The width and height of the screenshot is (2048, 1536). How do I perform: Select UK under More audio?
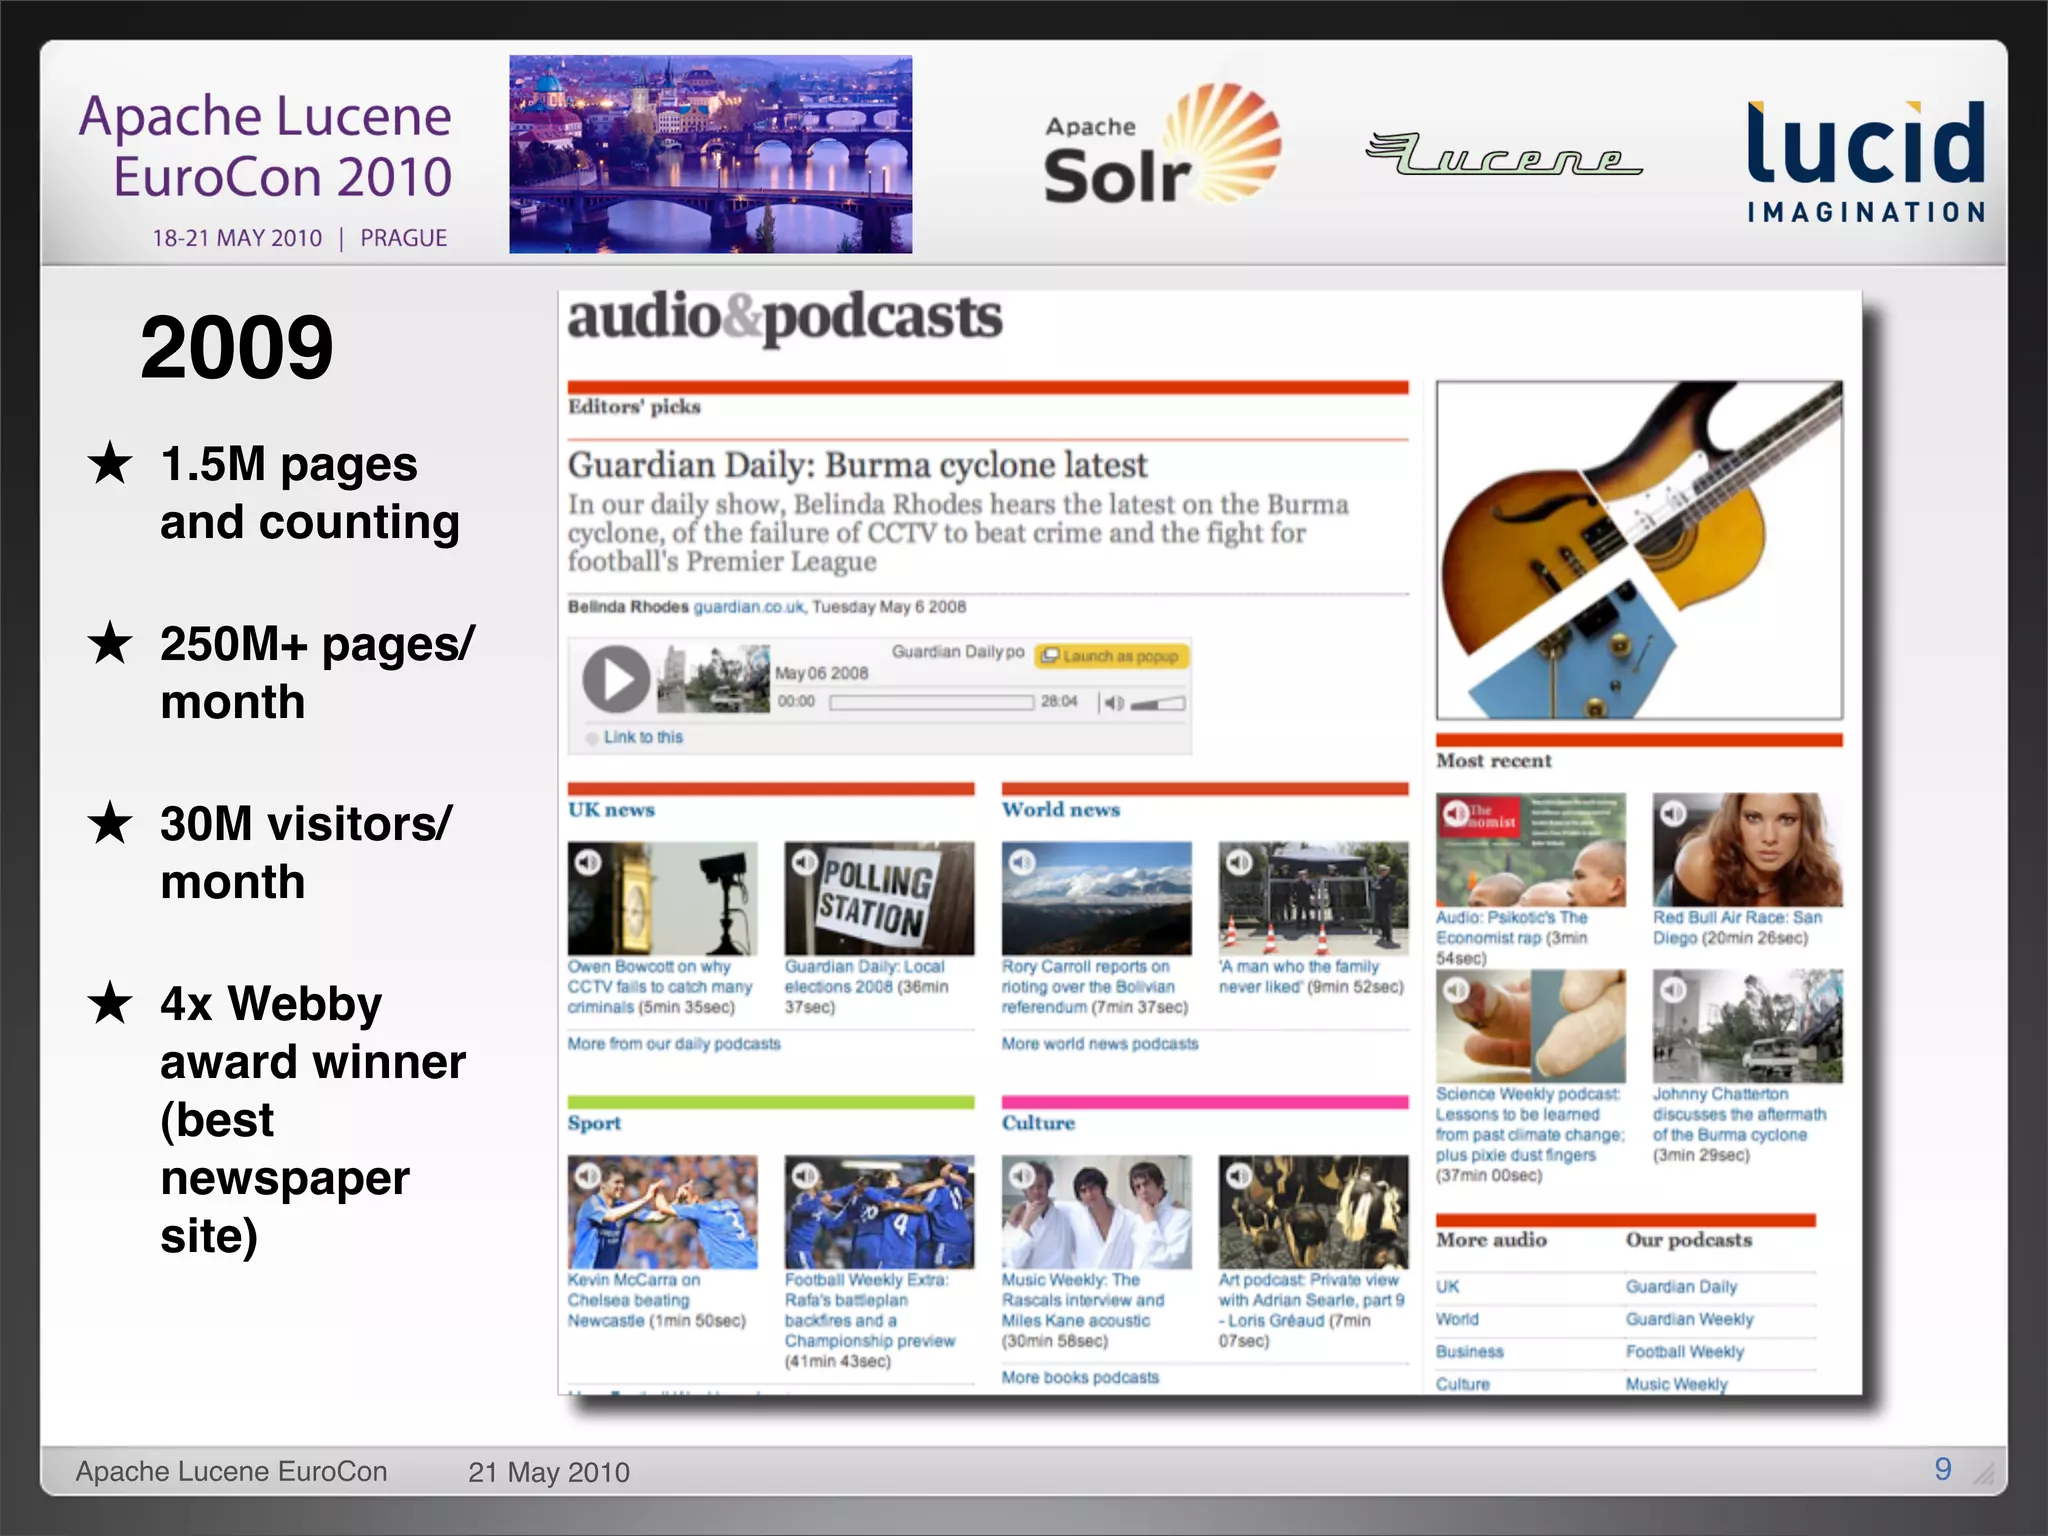coord(1447,1287)
